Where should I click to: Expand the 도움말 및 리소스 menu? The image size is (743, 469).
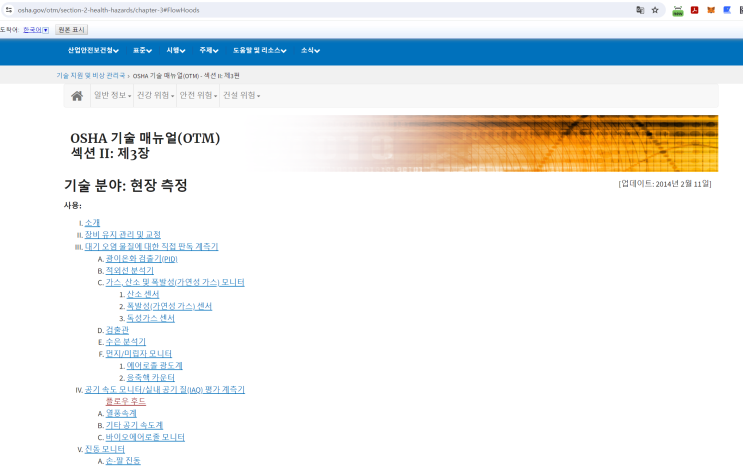coord(259,50)
